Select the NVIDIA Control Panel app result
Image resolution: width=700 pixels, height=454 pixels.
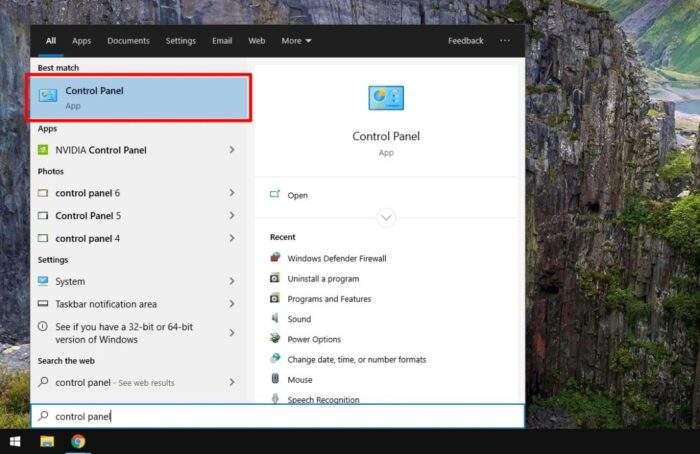coord(138,150)
